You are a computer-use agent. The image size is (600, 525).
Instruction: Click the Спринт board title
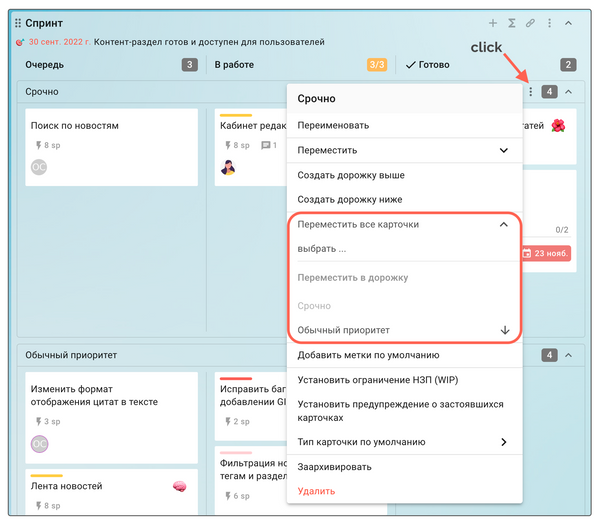44,23
